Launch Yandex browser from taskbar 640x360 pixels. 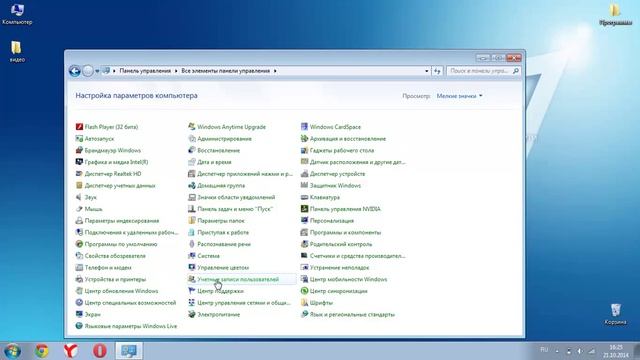coord(70,351)
